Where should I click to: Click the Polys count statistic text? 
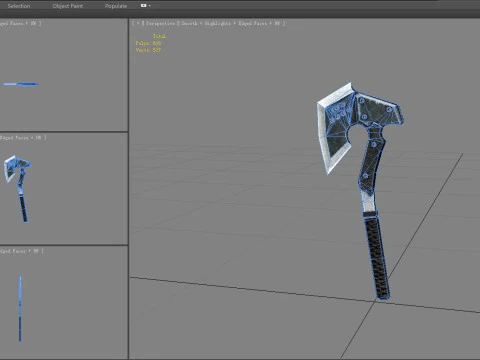click(148, 43)
